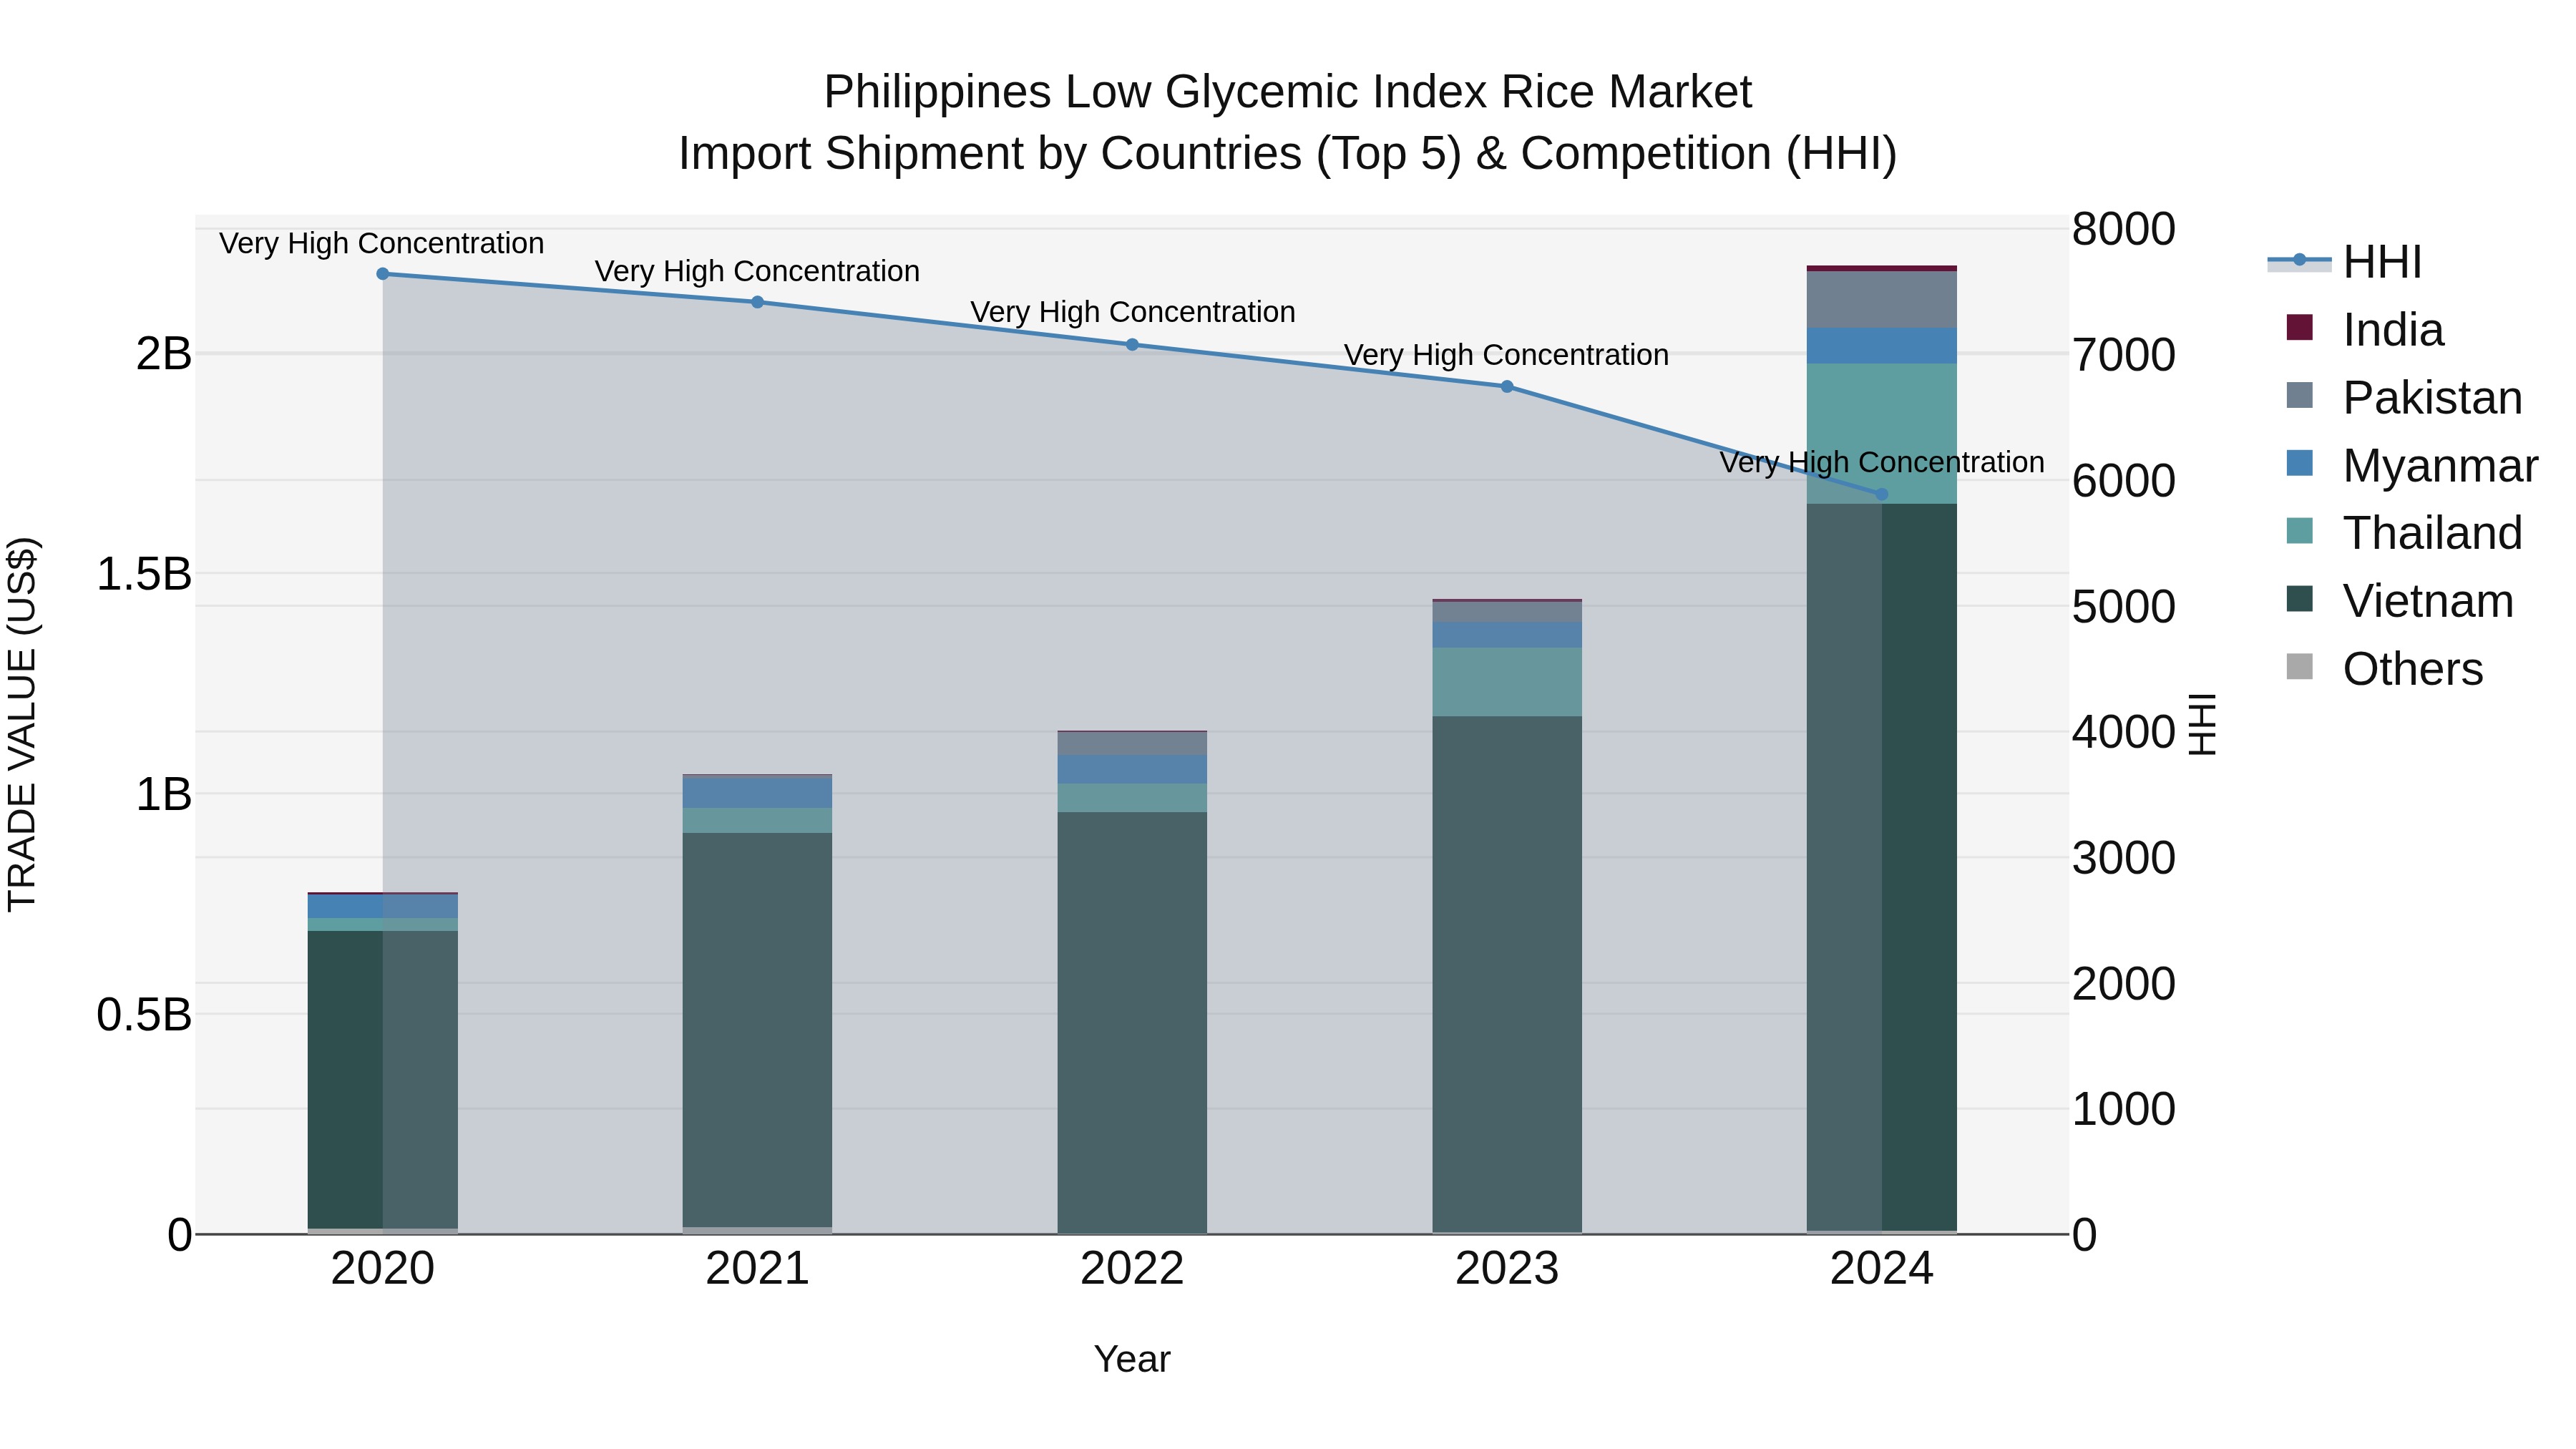Toggle the HHI line legend entry
Screen dimensions: 2576x1449
[x=2346, y=262]
